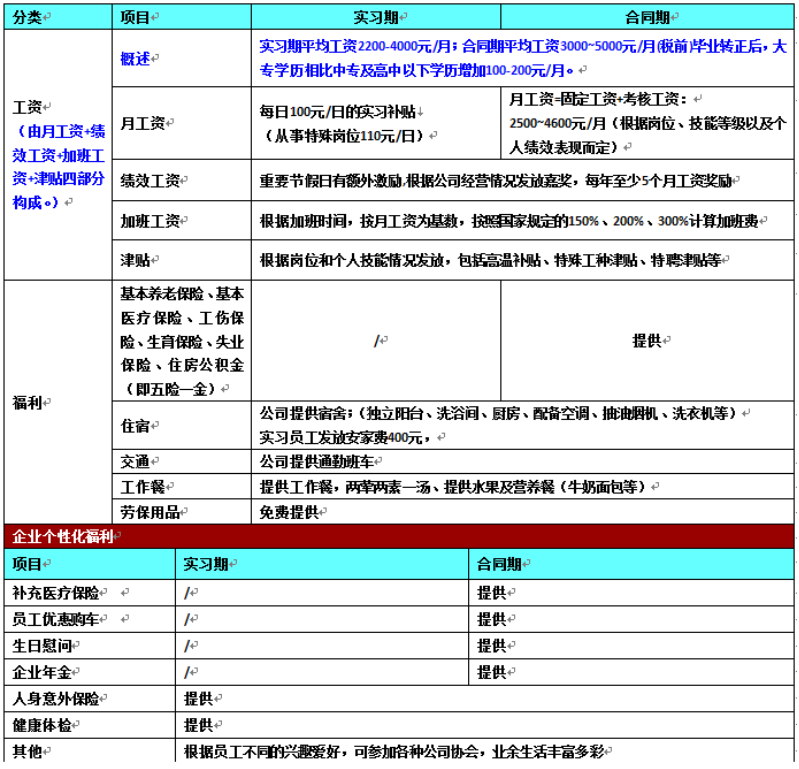
Task: Click the 公司提供通勤班车 text
Action: (x=319, y=462)
